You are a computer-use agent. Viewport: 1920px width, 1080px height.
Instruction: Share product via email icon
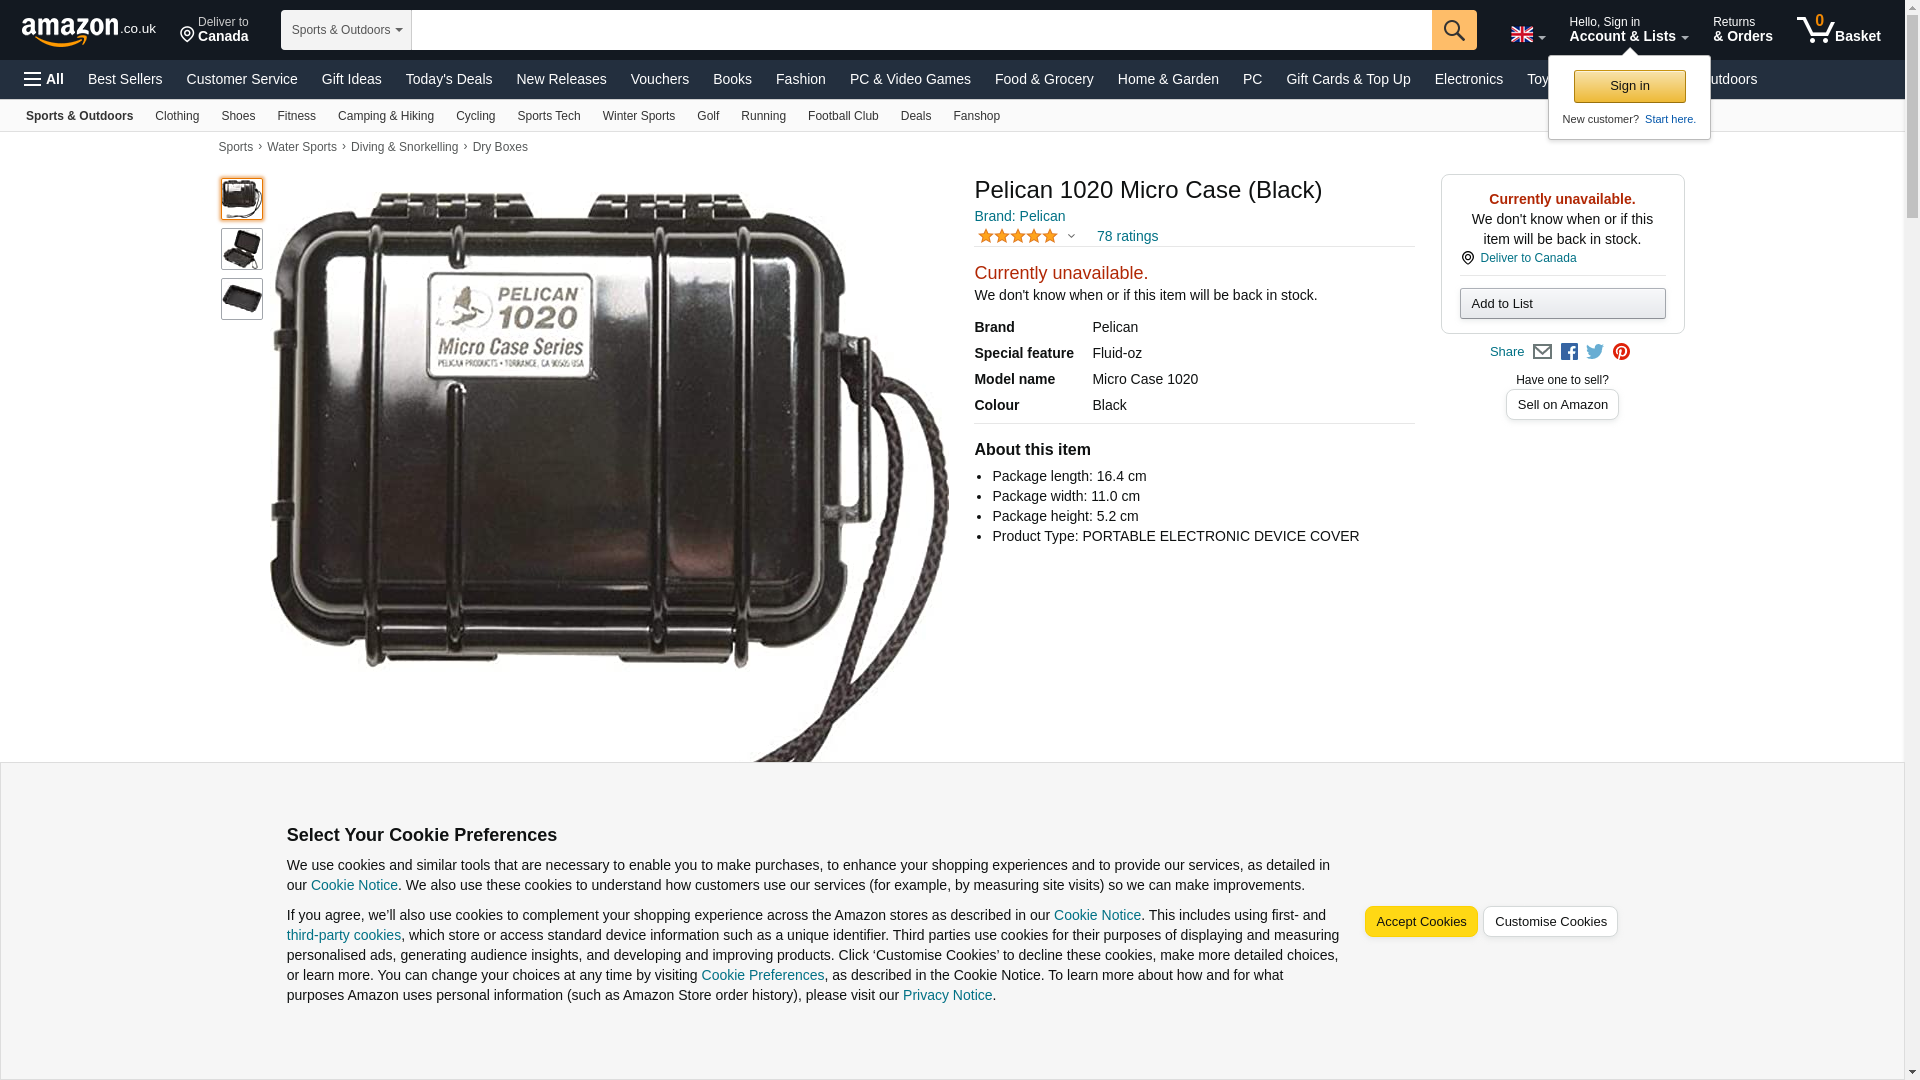click(x=1542, y=352)
